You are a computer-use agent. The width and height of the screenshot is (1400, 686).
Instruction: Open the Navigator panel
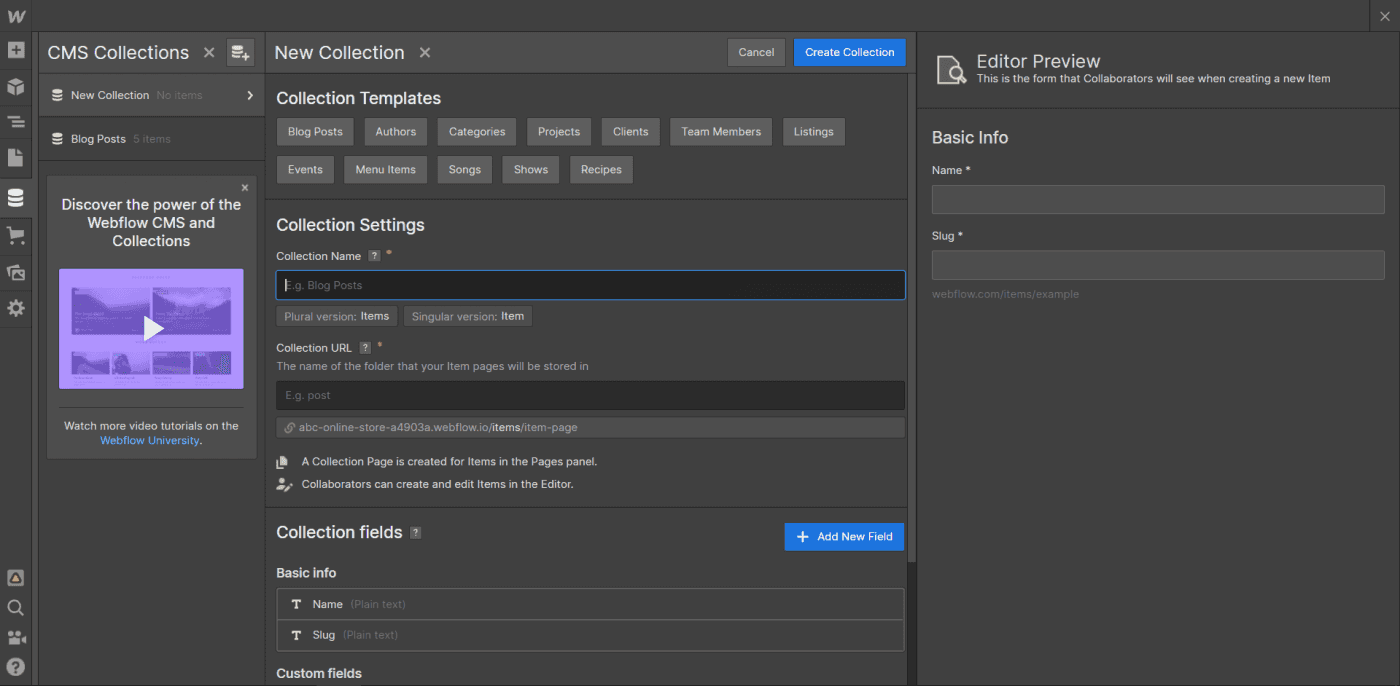(x=16, y=122)
